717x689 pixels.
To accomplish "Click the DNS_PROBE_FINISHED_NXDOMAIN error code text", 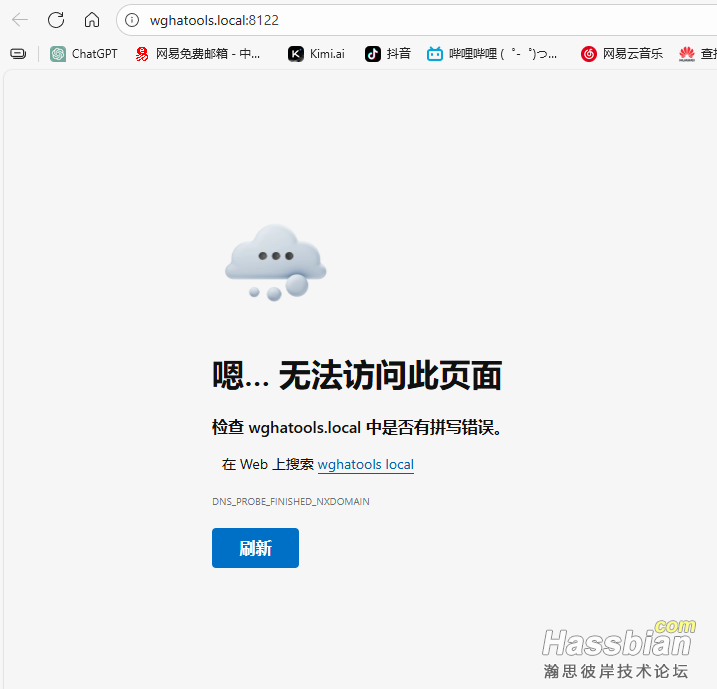I will point(290,502).
